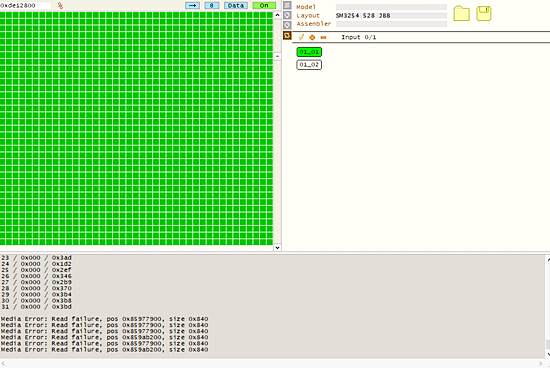Click the block map scroll-up arrow
Viewport: 550px width, 368px height.
[277, 15]
